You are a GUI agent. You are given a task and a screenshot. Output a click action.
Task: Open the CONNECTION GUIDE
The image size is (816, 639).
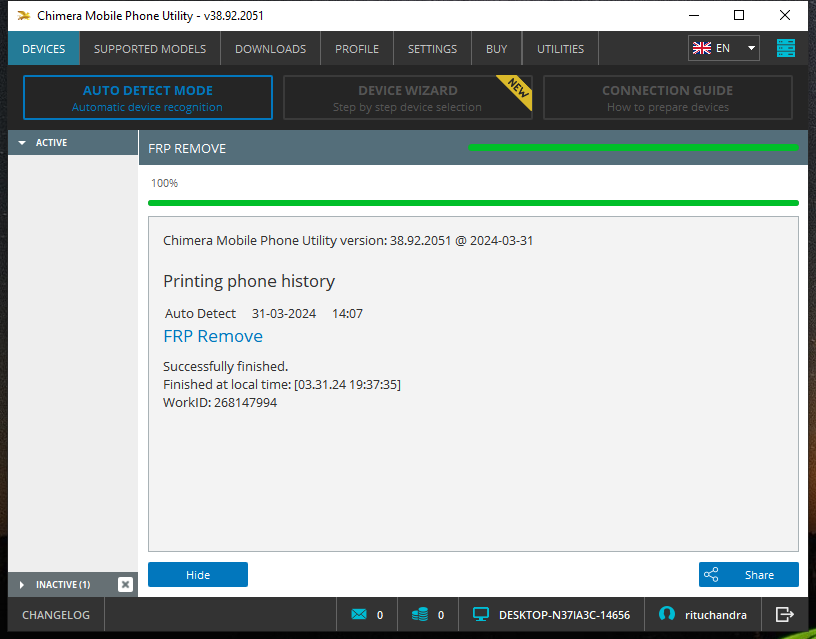[668, 97]
